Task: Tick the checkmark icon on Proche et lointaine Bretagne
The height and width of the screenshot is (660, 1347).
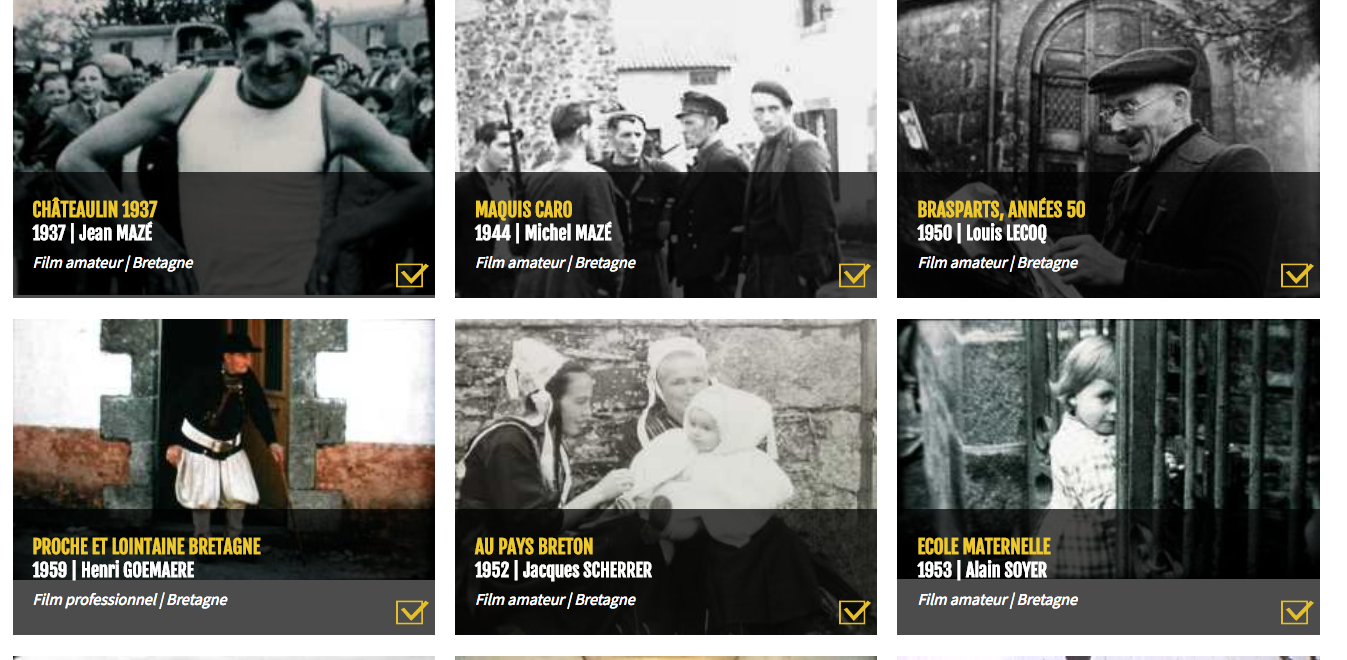Action: (412, 612)
